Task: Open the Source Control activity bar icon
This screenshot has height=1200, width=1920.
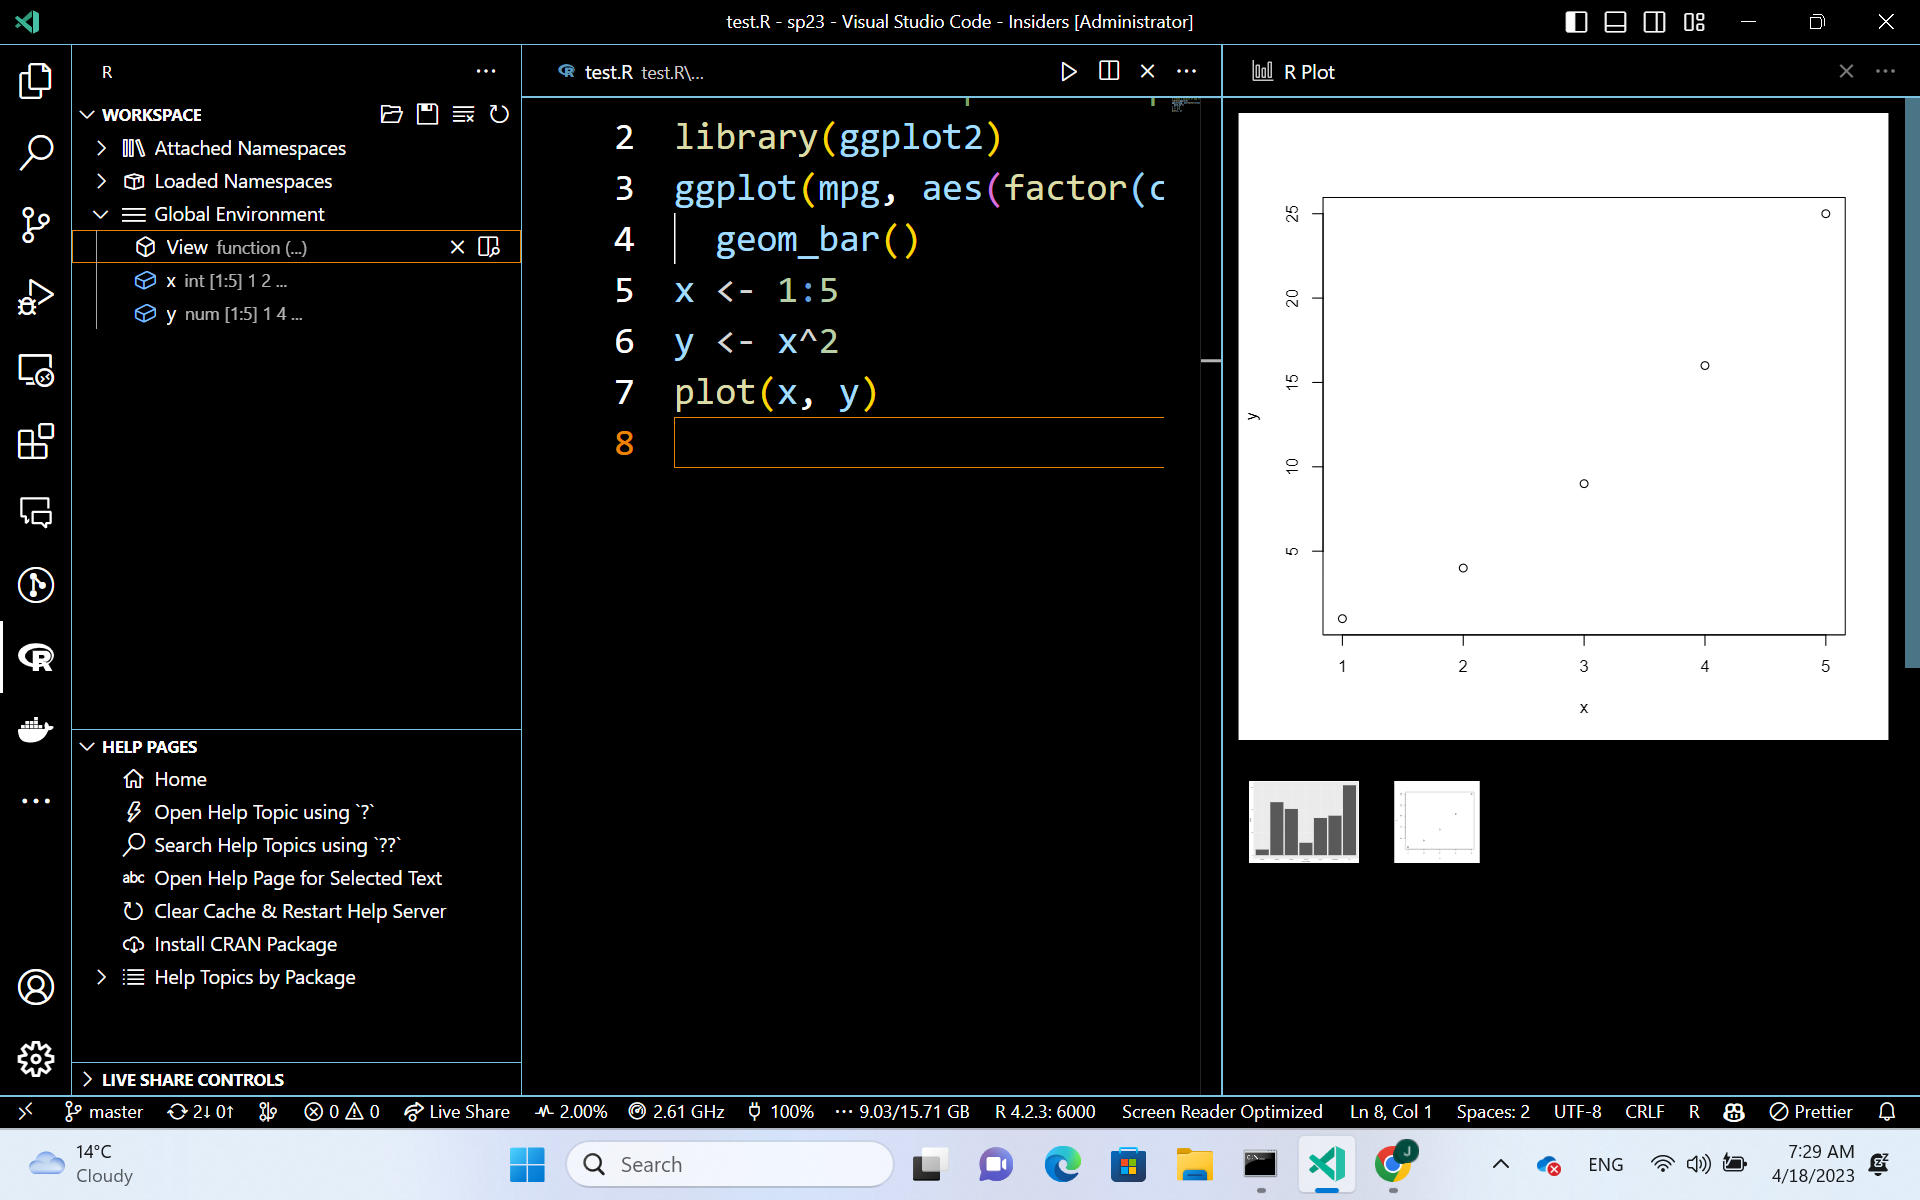Action: click(36, 224)
